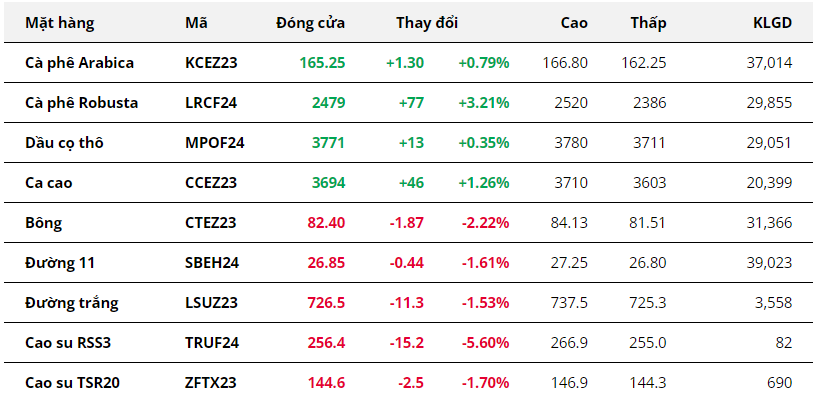This screenshot has height=395, width=818.
Task: Click the Robusta closing price 2479
Action: [329, 103]
